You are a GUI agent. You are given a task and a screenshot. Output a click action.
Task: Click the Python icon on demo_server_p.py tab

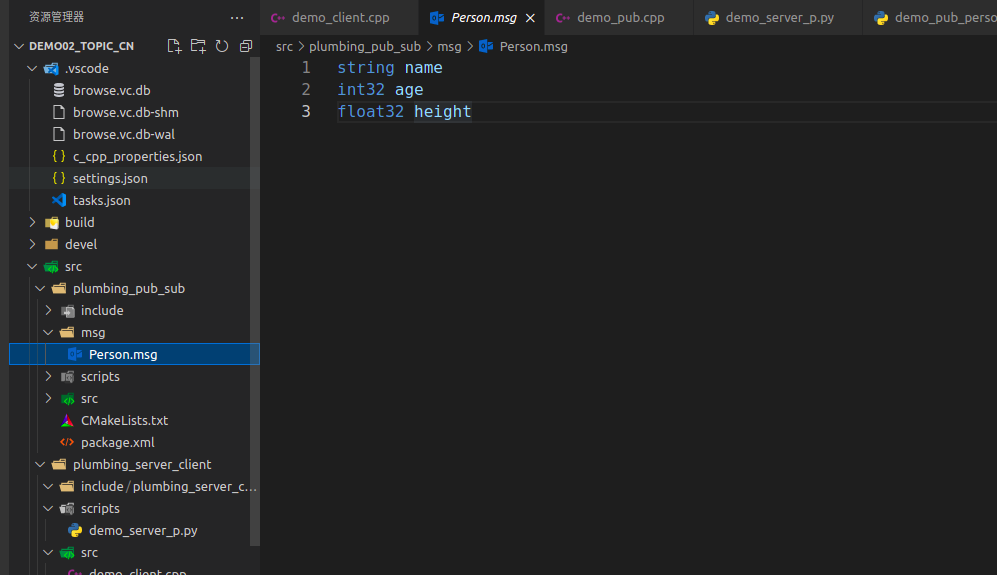712,18
